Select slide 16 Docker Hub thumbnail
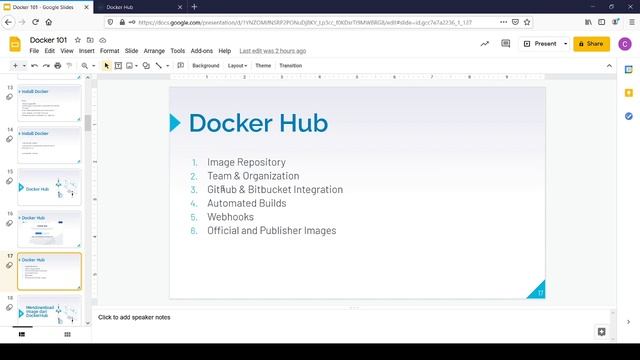This screenshot has height=360, width=640. click(x=49, y=229)
